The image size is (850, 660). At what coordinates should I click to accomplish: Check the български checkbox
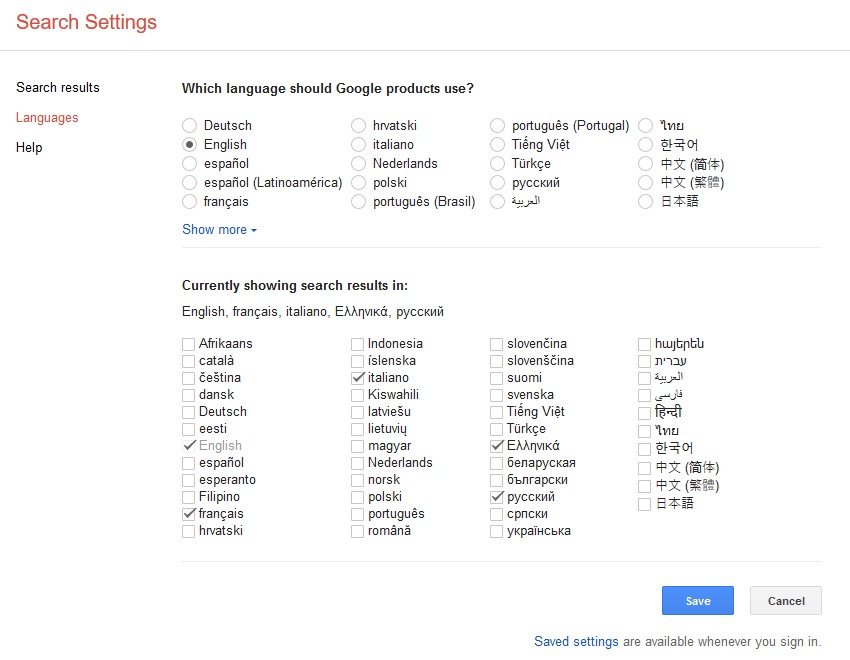tap(496, 480)
